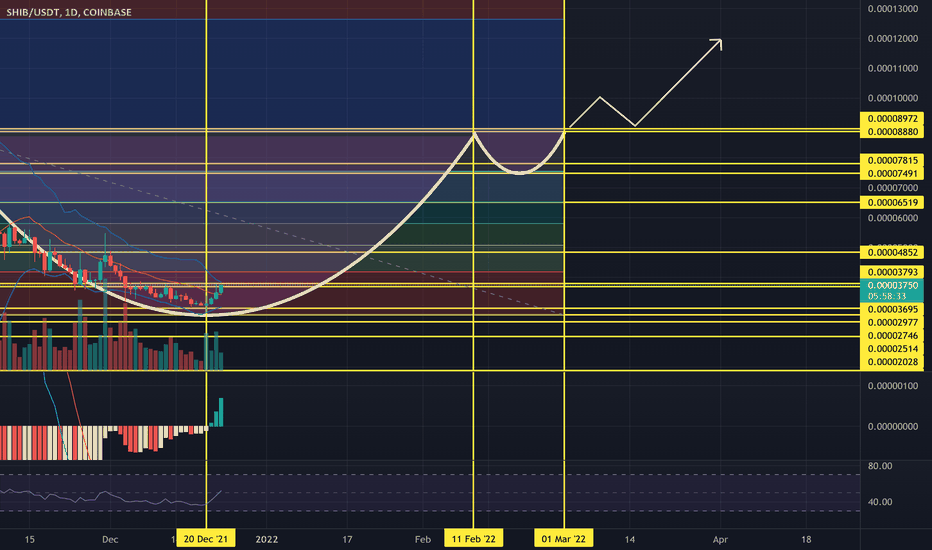Viewport: 932px width, 550px height.
Task: Click the 2022 label on time axis
Action: (267, 539)
